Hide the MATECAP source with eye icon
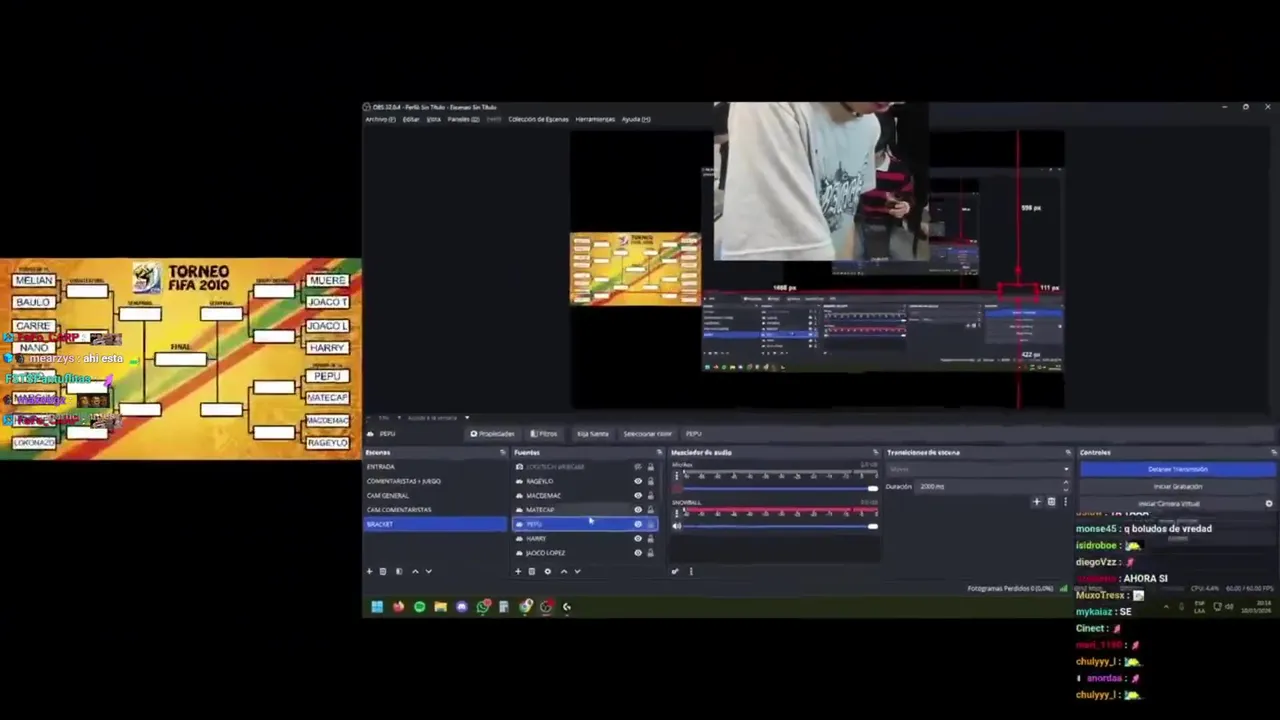The image size is (1280, 720). click(x=638, y=510)
